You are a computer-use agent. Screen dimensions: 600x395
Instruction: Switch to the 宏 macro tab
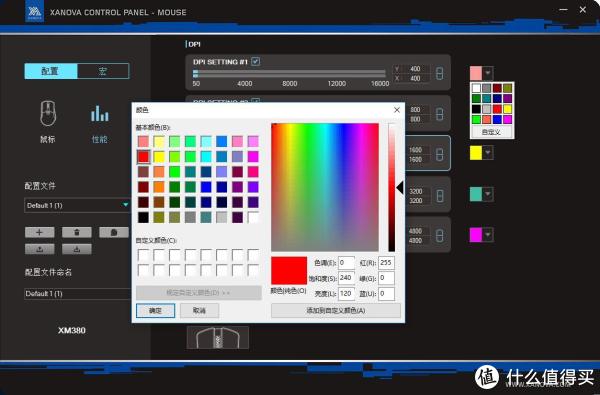(103, 71)
